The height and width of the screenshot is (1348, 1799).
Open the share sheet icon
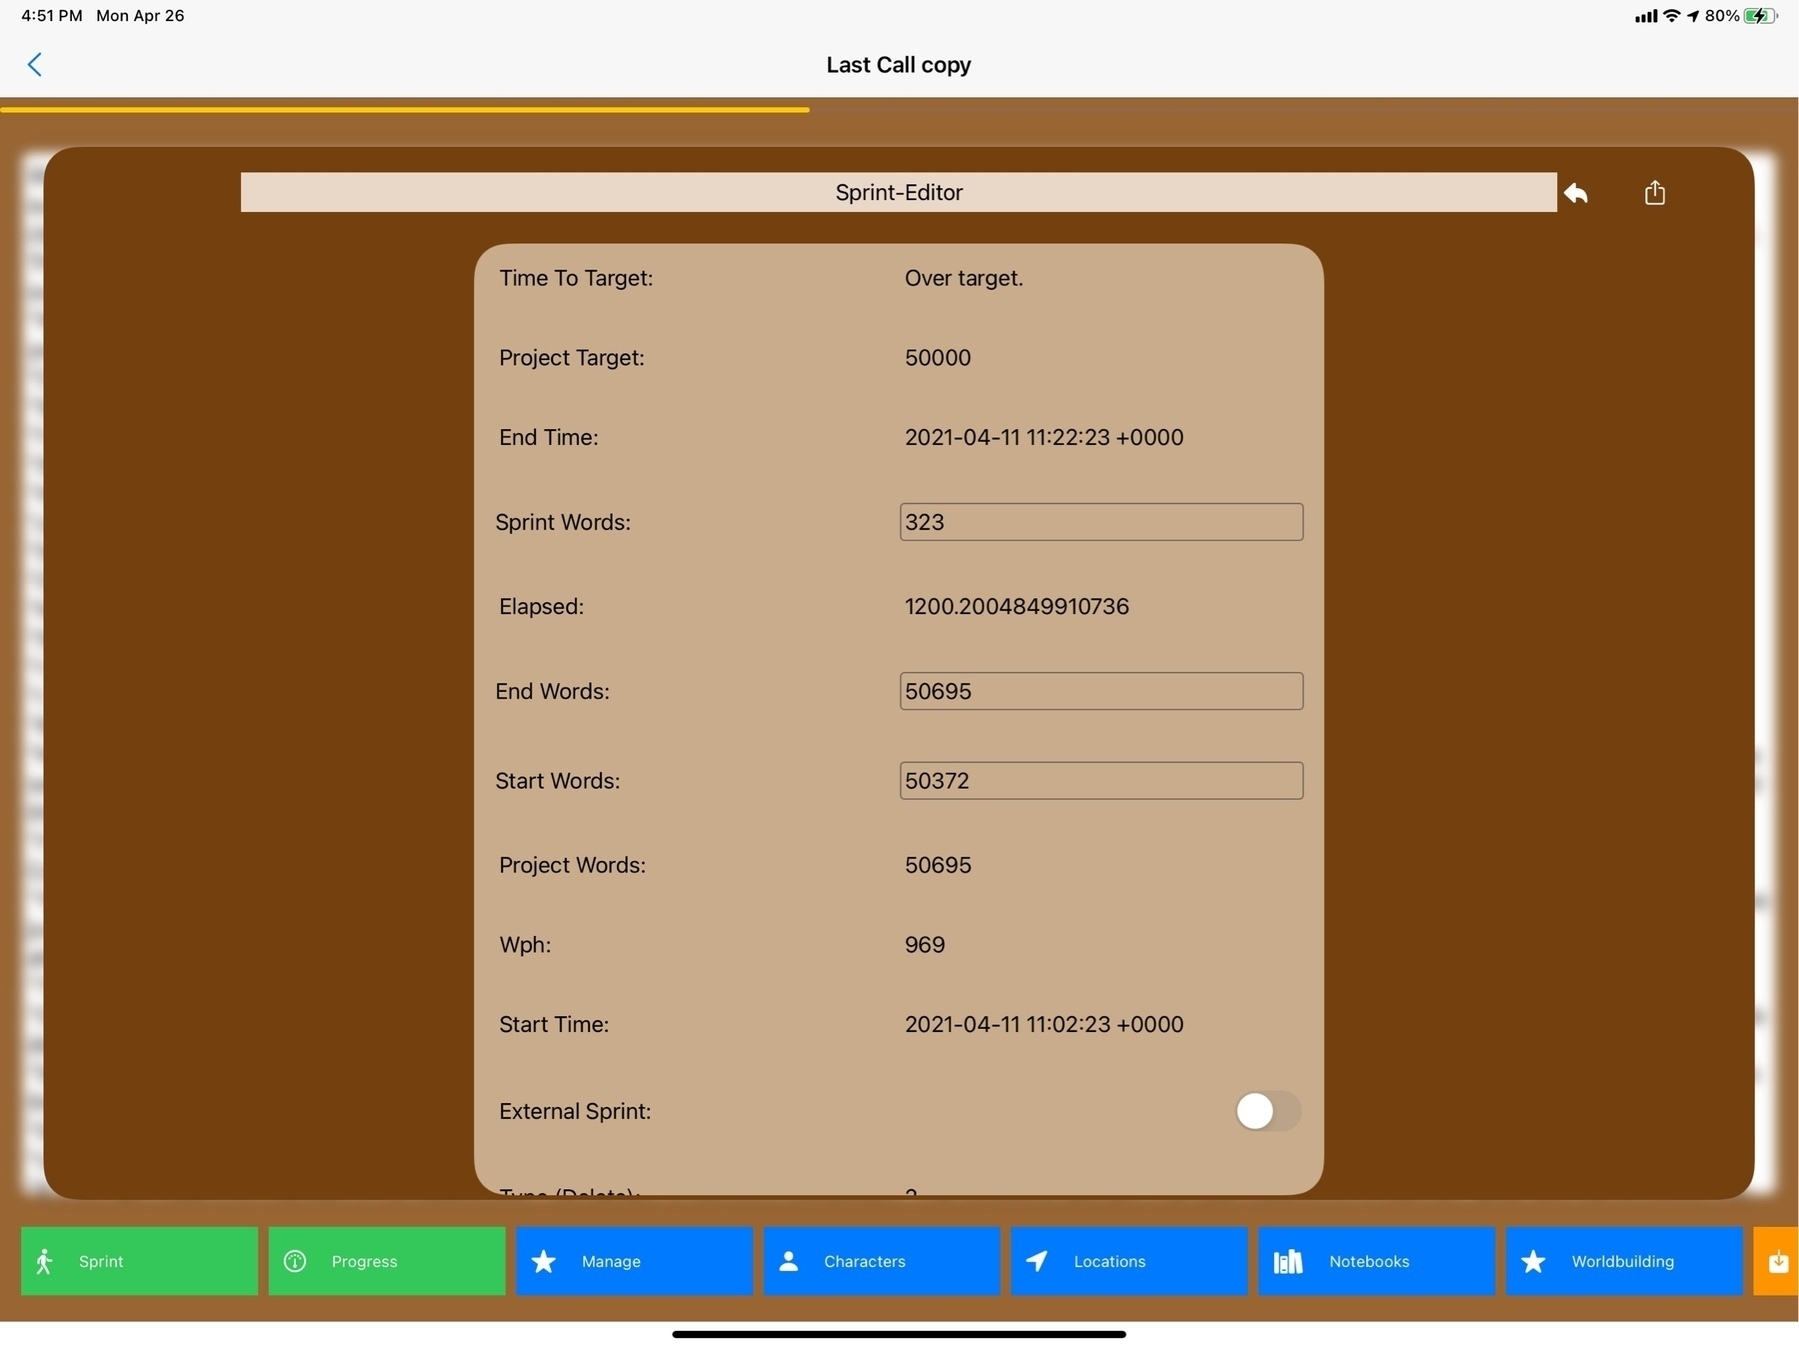click(x=1654, y=193)
